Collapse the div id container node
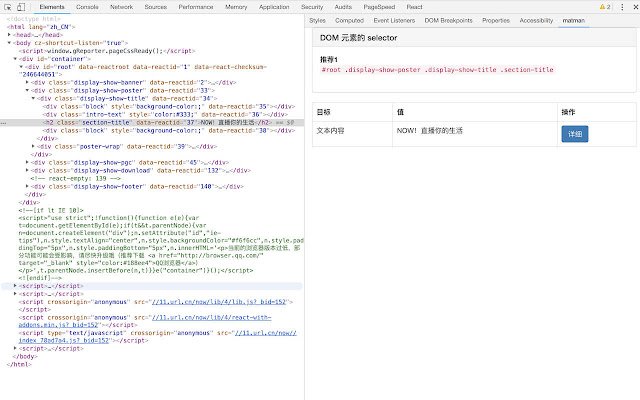Image resolution: width=640 pixels, height=400 pixels. point(15,59)
